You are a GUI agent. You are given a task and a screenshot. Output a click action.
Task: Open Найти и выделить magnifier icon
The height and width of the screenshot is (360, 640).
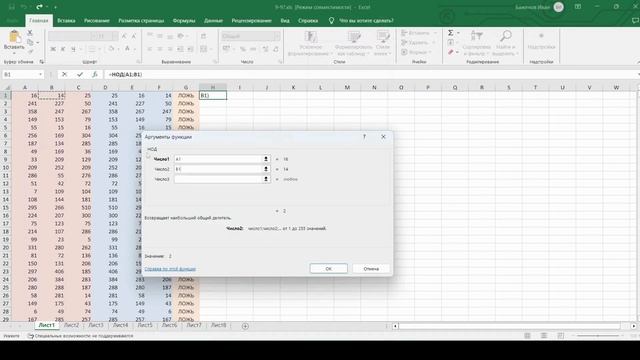505,36
